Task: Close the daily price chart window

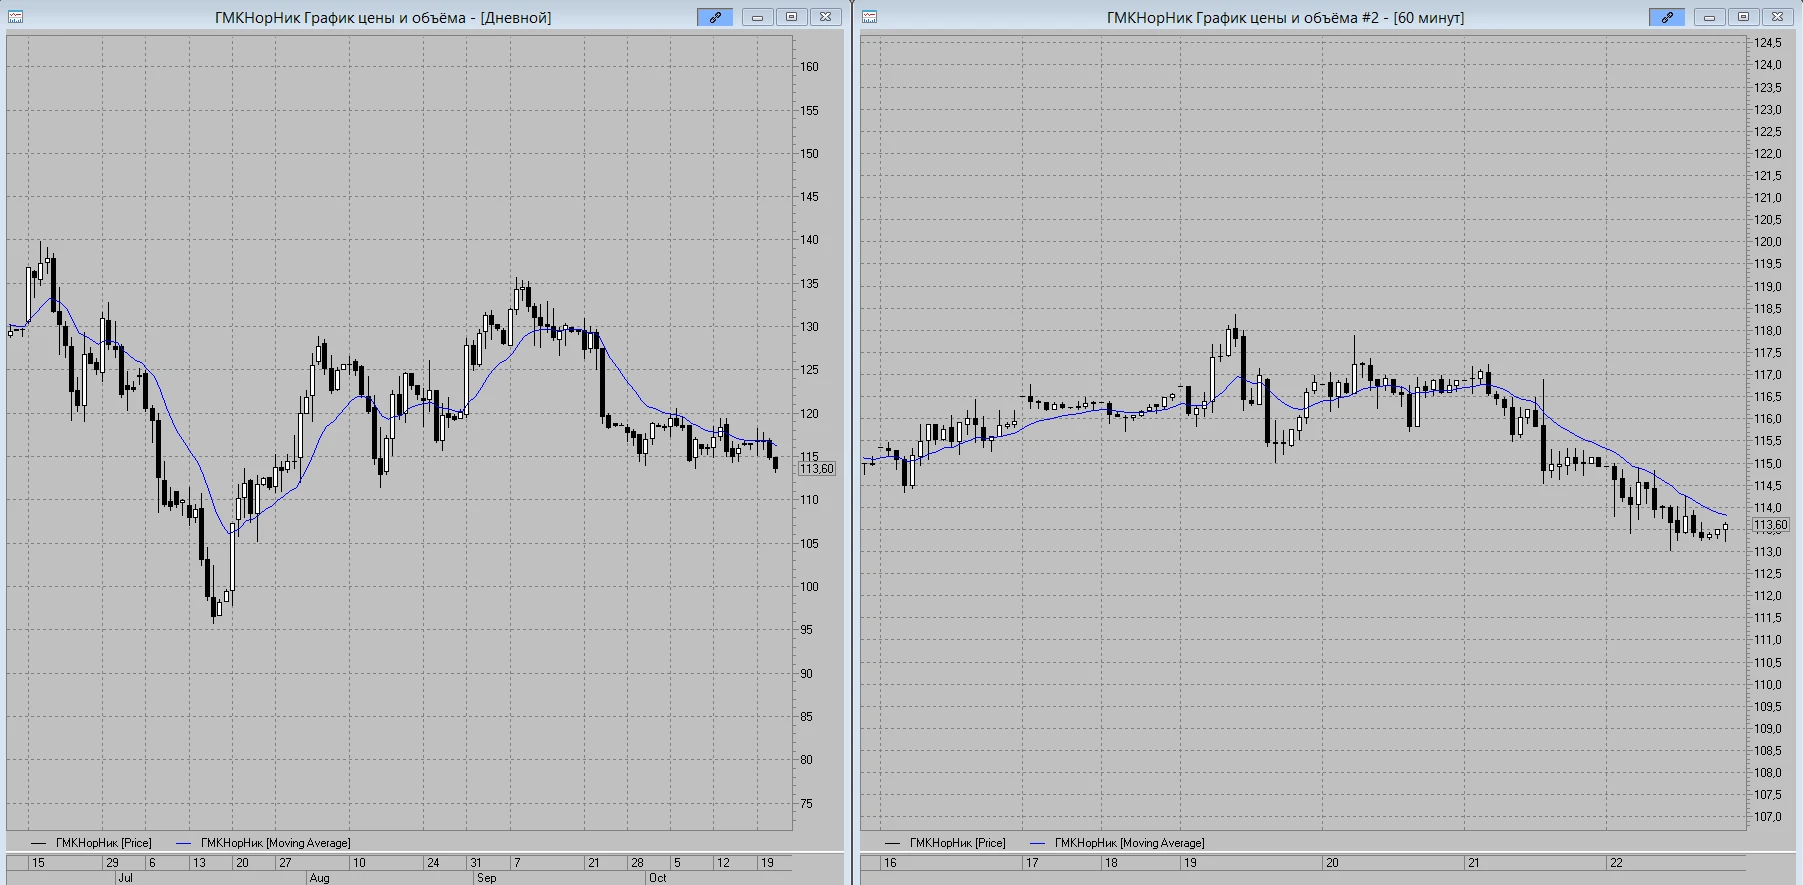Action: (x=826, y=17)
